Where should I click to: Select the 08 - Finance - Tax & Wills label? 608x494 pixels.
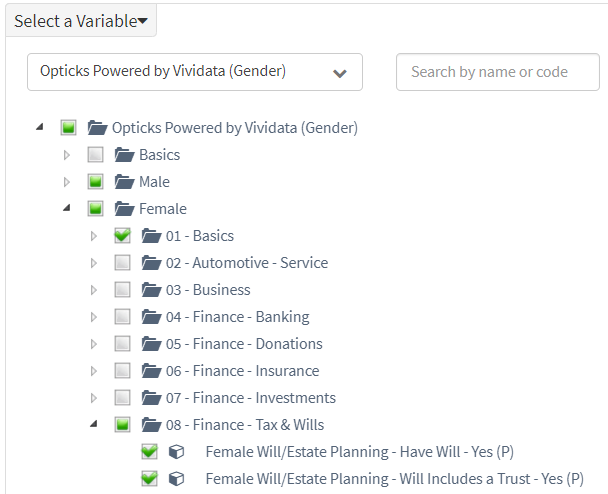[x=245, y=425]
